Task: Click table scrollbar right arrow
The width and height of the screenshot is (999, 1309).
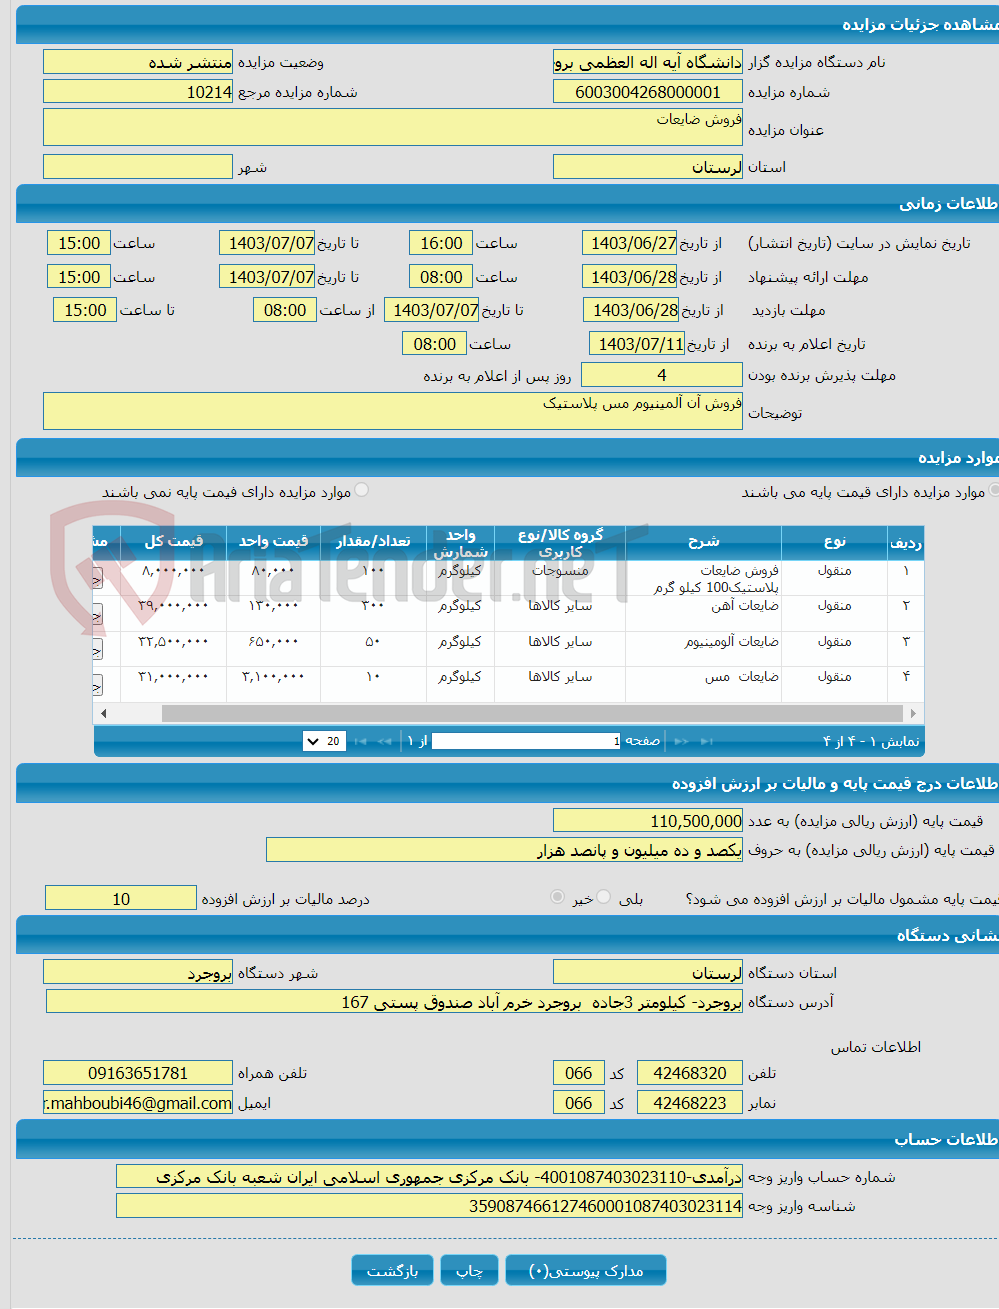Action: click(913, 713)
